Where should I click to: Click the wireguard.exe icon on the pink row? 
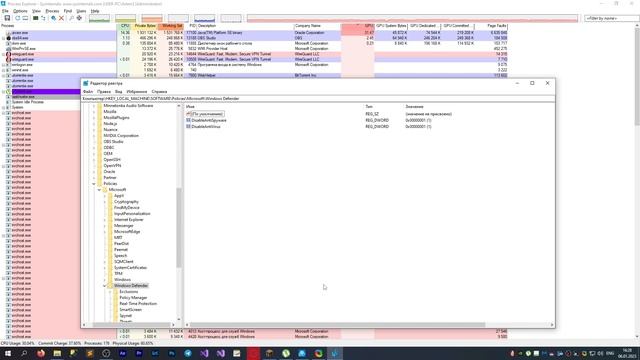[x=9, y=54]
